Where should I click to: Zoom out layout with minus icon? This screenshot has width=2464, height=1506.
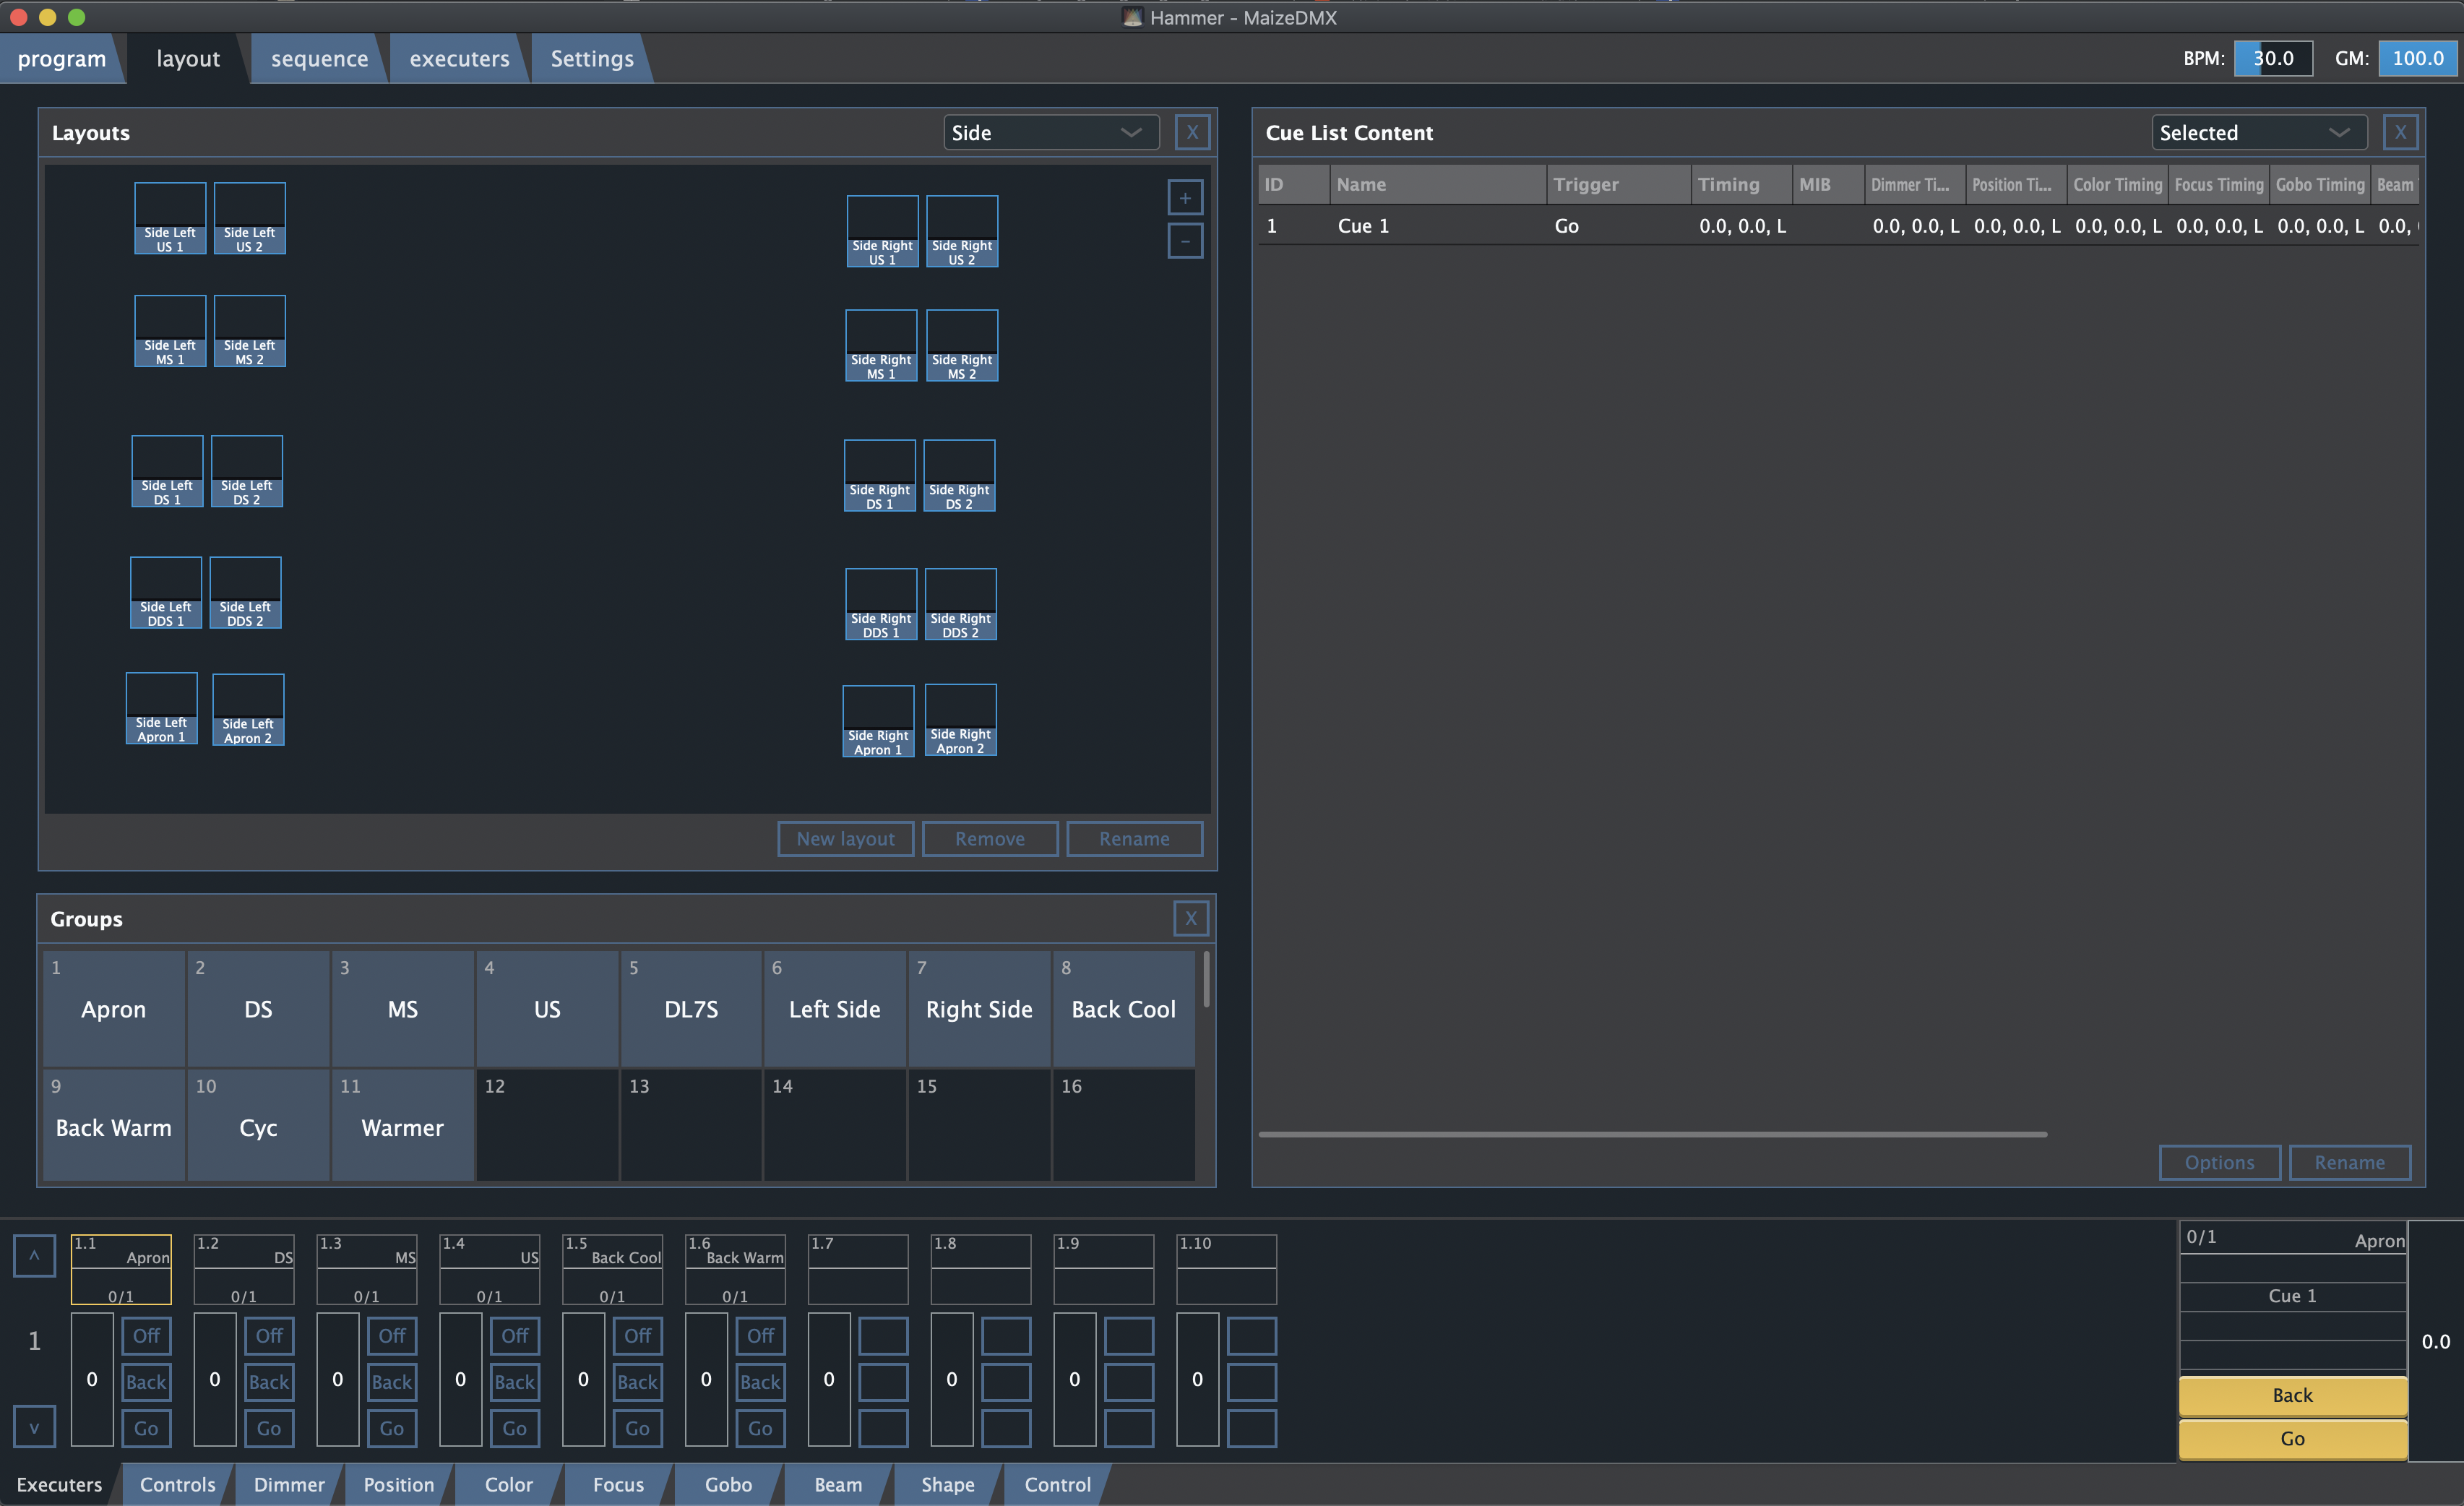tap(1185, 241)
